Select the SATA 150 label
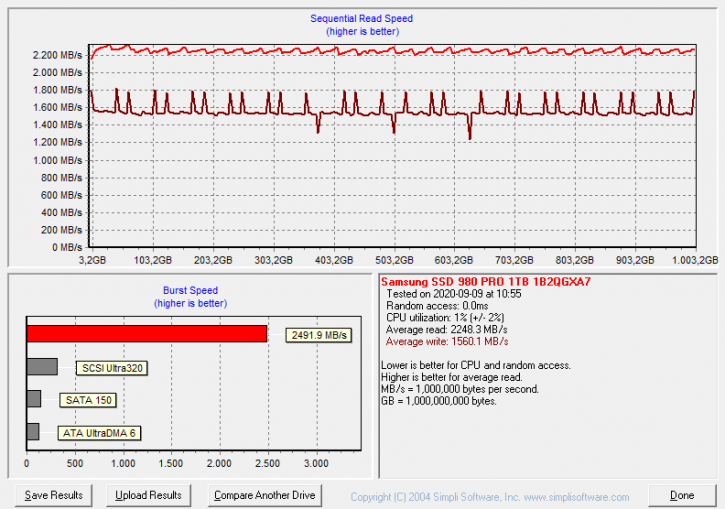 (x=88, y=400)
